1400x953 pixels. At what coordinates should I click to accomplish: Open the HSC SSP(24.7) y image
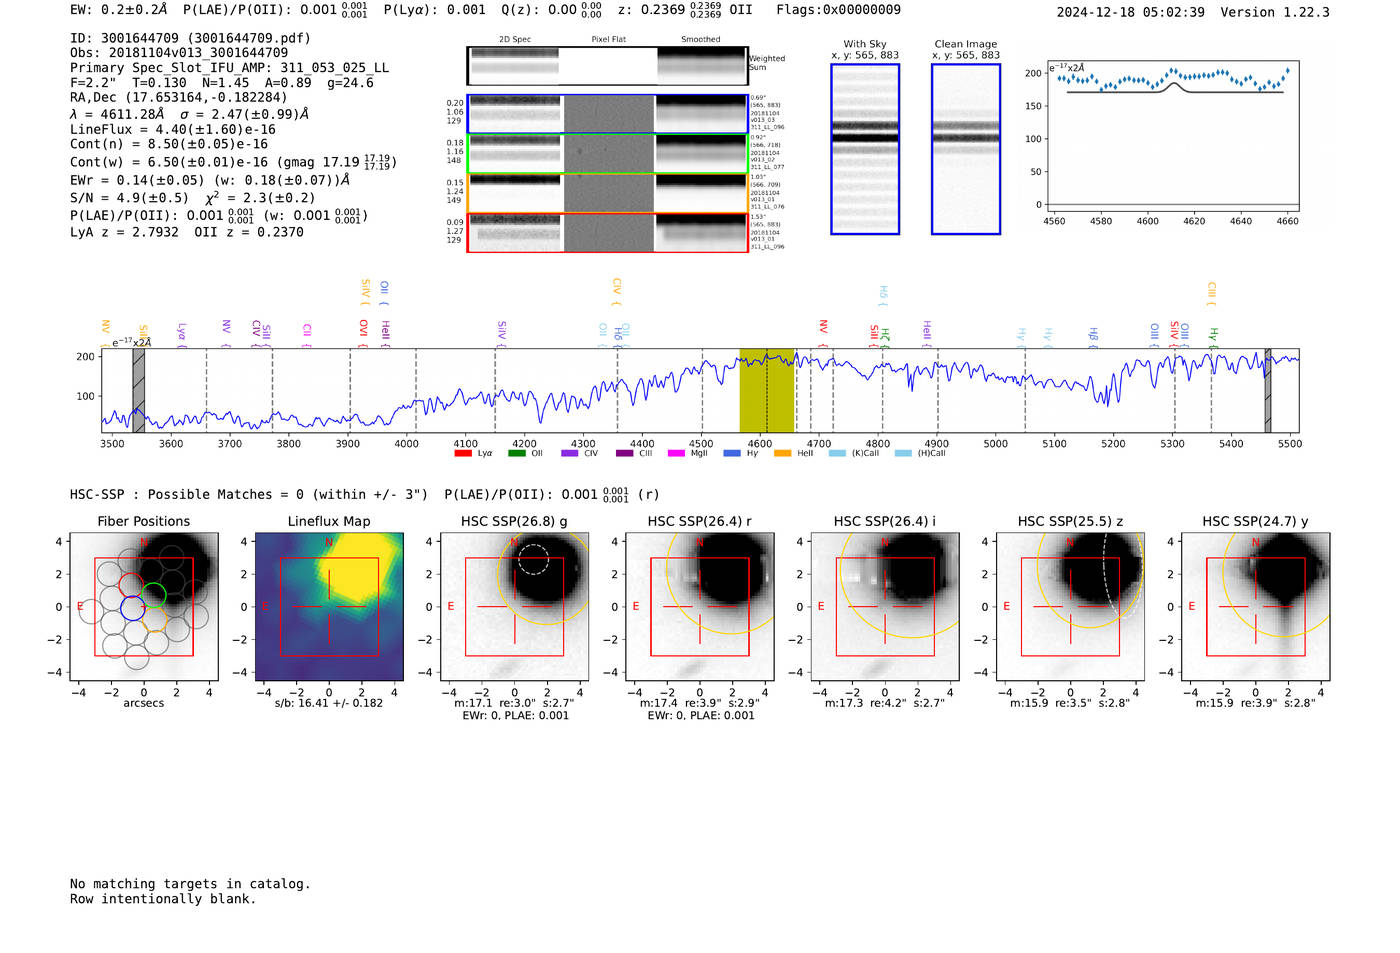[x=1255, y=606]
